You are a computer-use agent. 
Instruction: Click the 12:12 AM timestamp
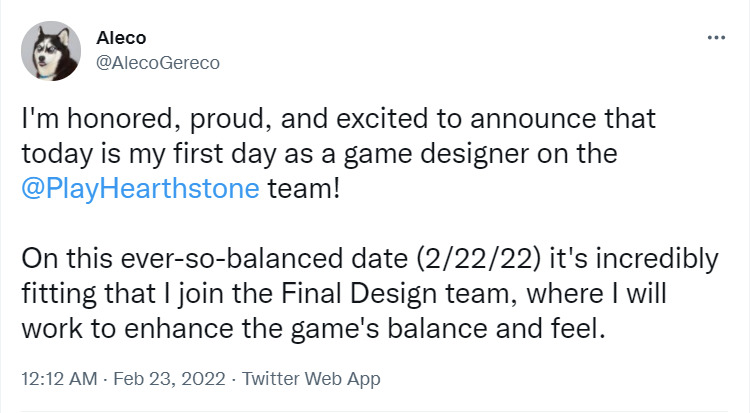coord(59,379)
